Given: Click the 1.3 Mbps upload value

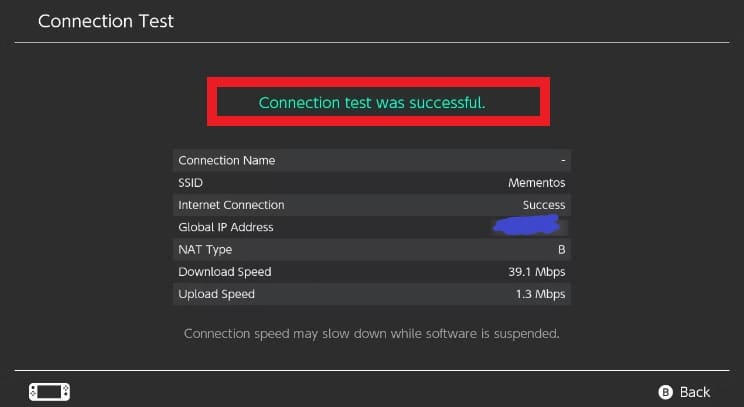Looking at the screenshot, I should pyautogui.click(x=540, y=294).
